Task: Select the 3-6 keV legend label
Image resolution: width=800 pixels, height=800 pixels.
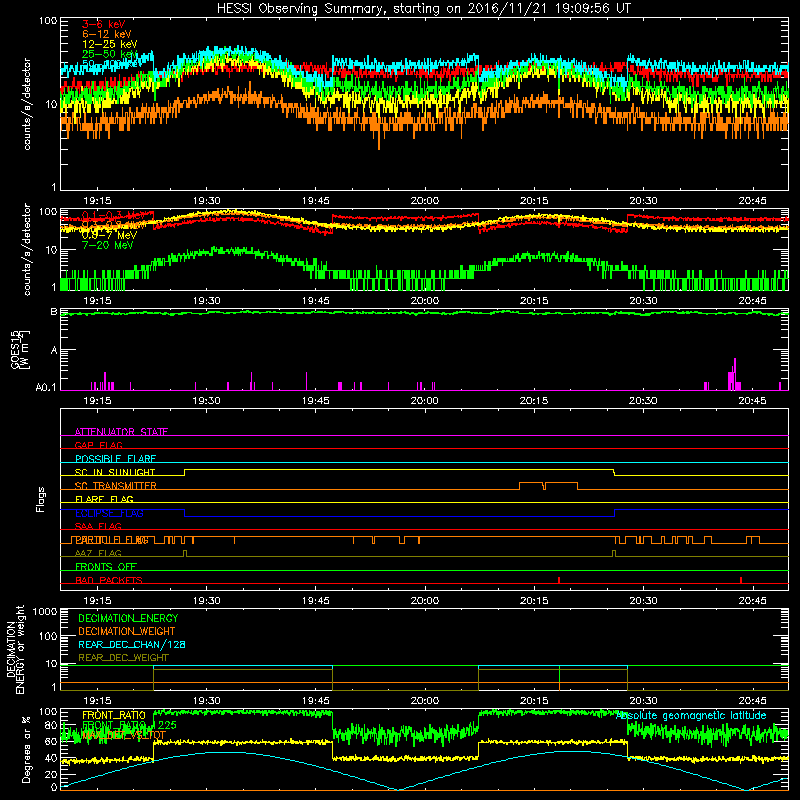Action: (x=104, y=24)
